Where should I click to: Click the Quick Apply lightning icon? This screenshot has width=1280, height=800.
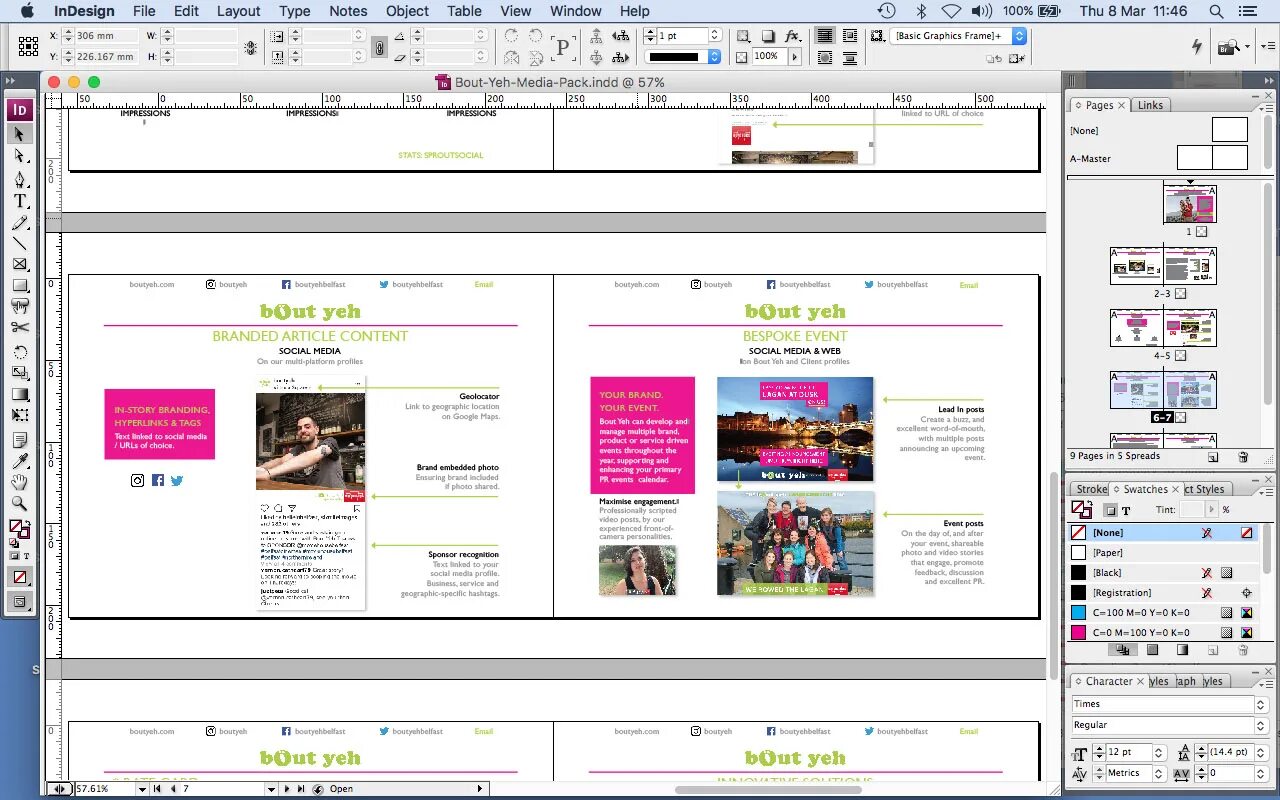point(1196,46)
